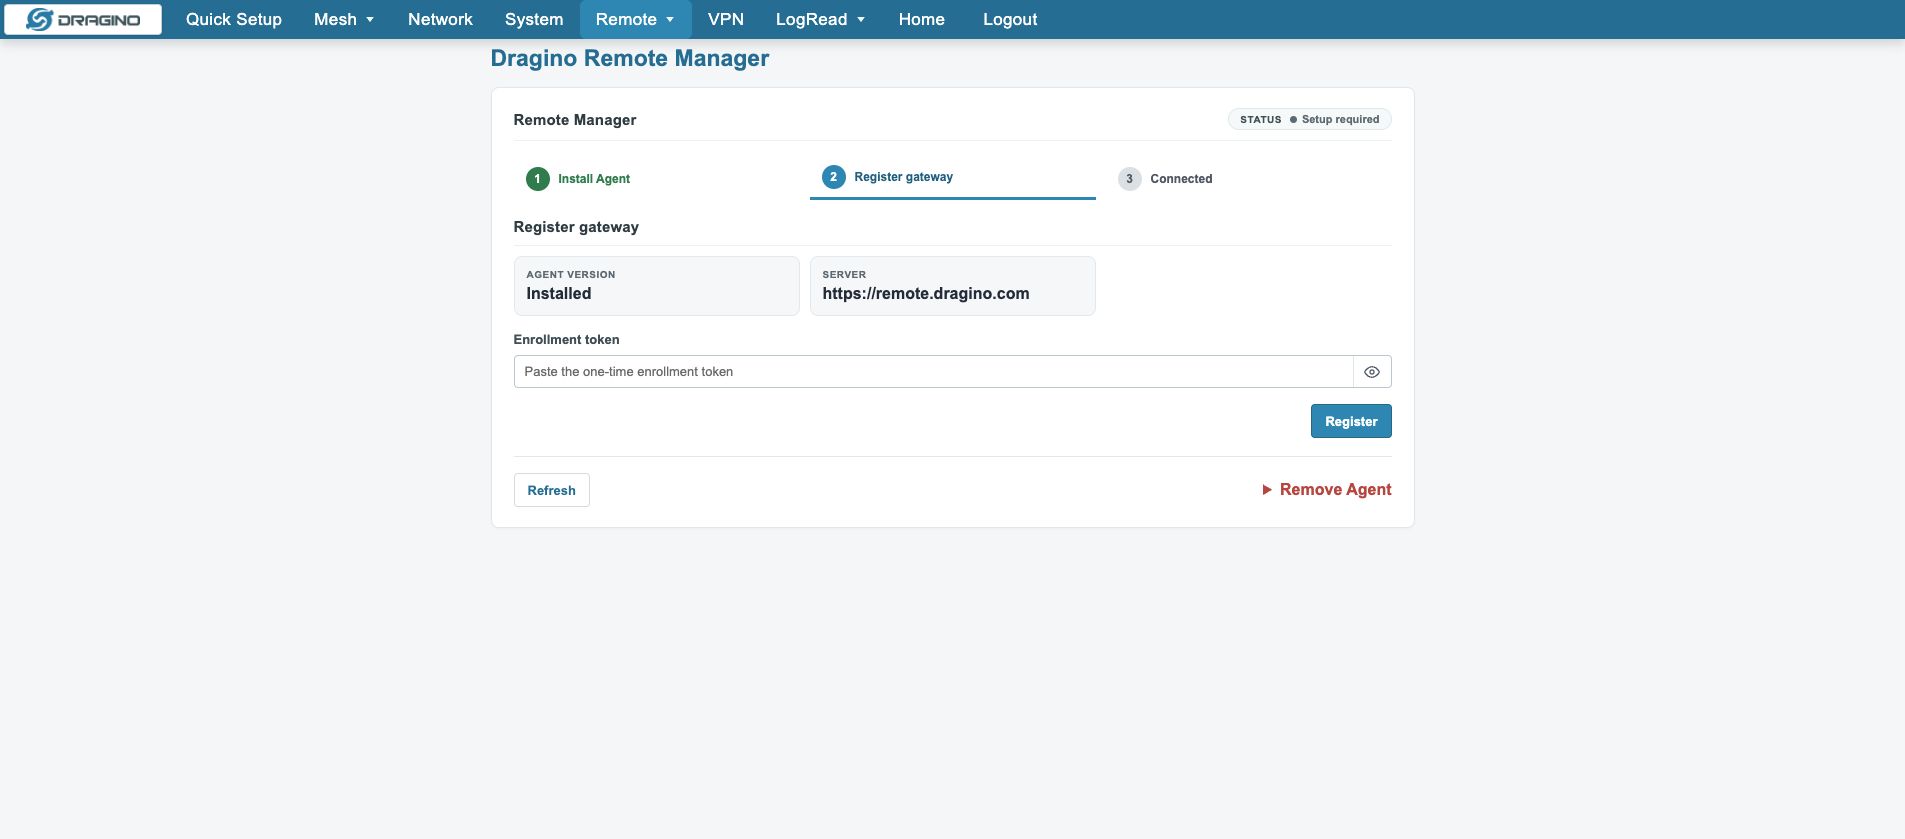The height and width of the screenshot is (839, 1905).
Task: Expand the Remove Agent section
Action: tap(1326, 490)
